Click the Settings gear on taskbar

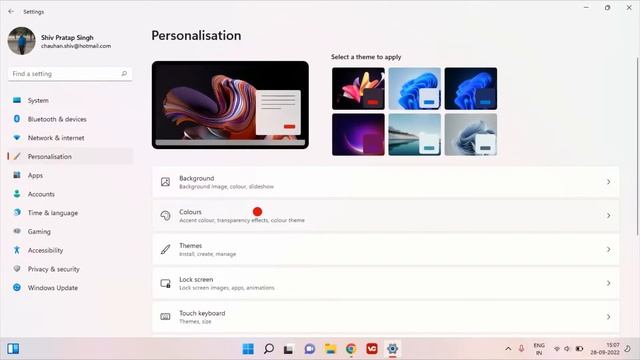tap(392, 349)
